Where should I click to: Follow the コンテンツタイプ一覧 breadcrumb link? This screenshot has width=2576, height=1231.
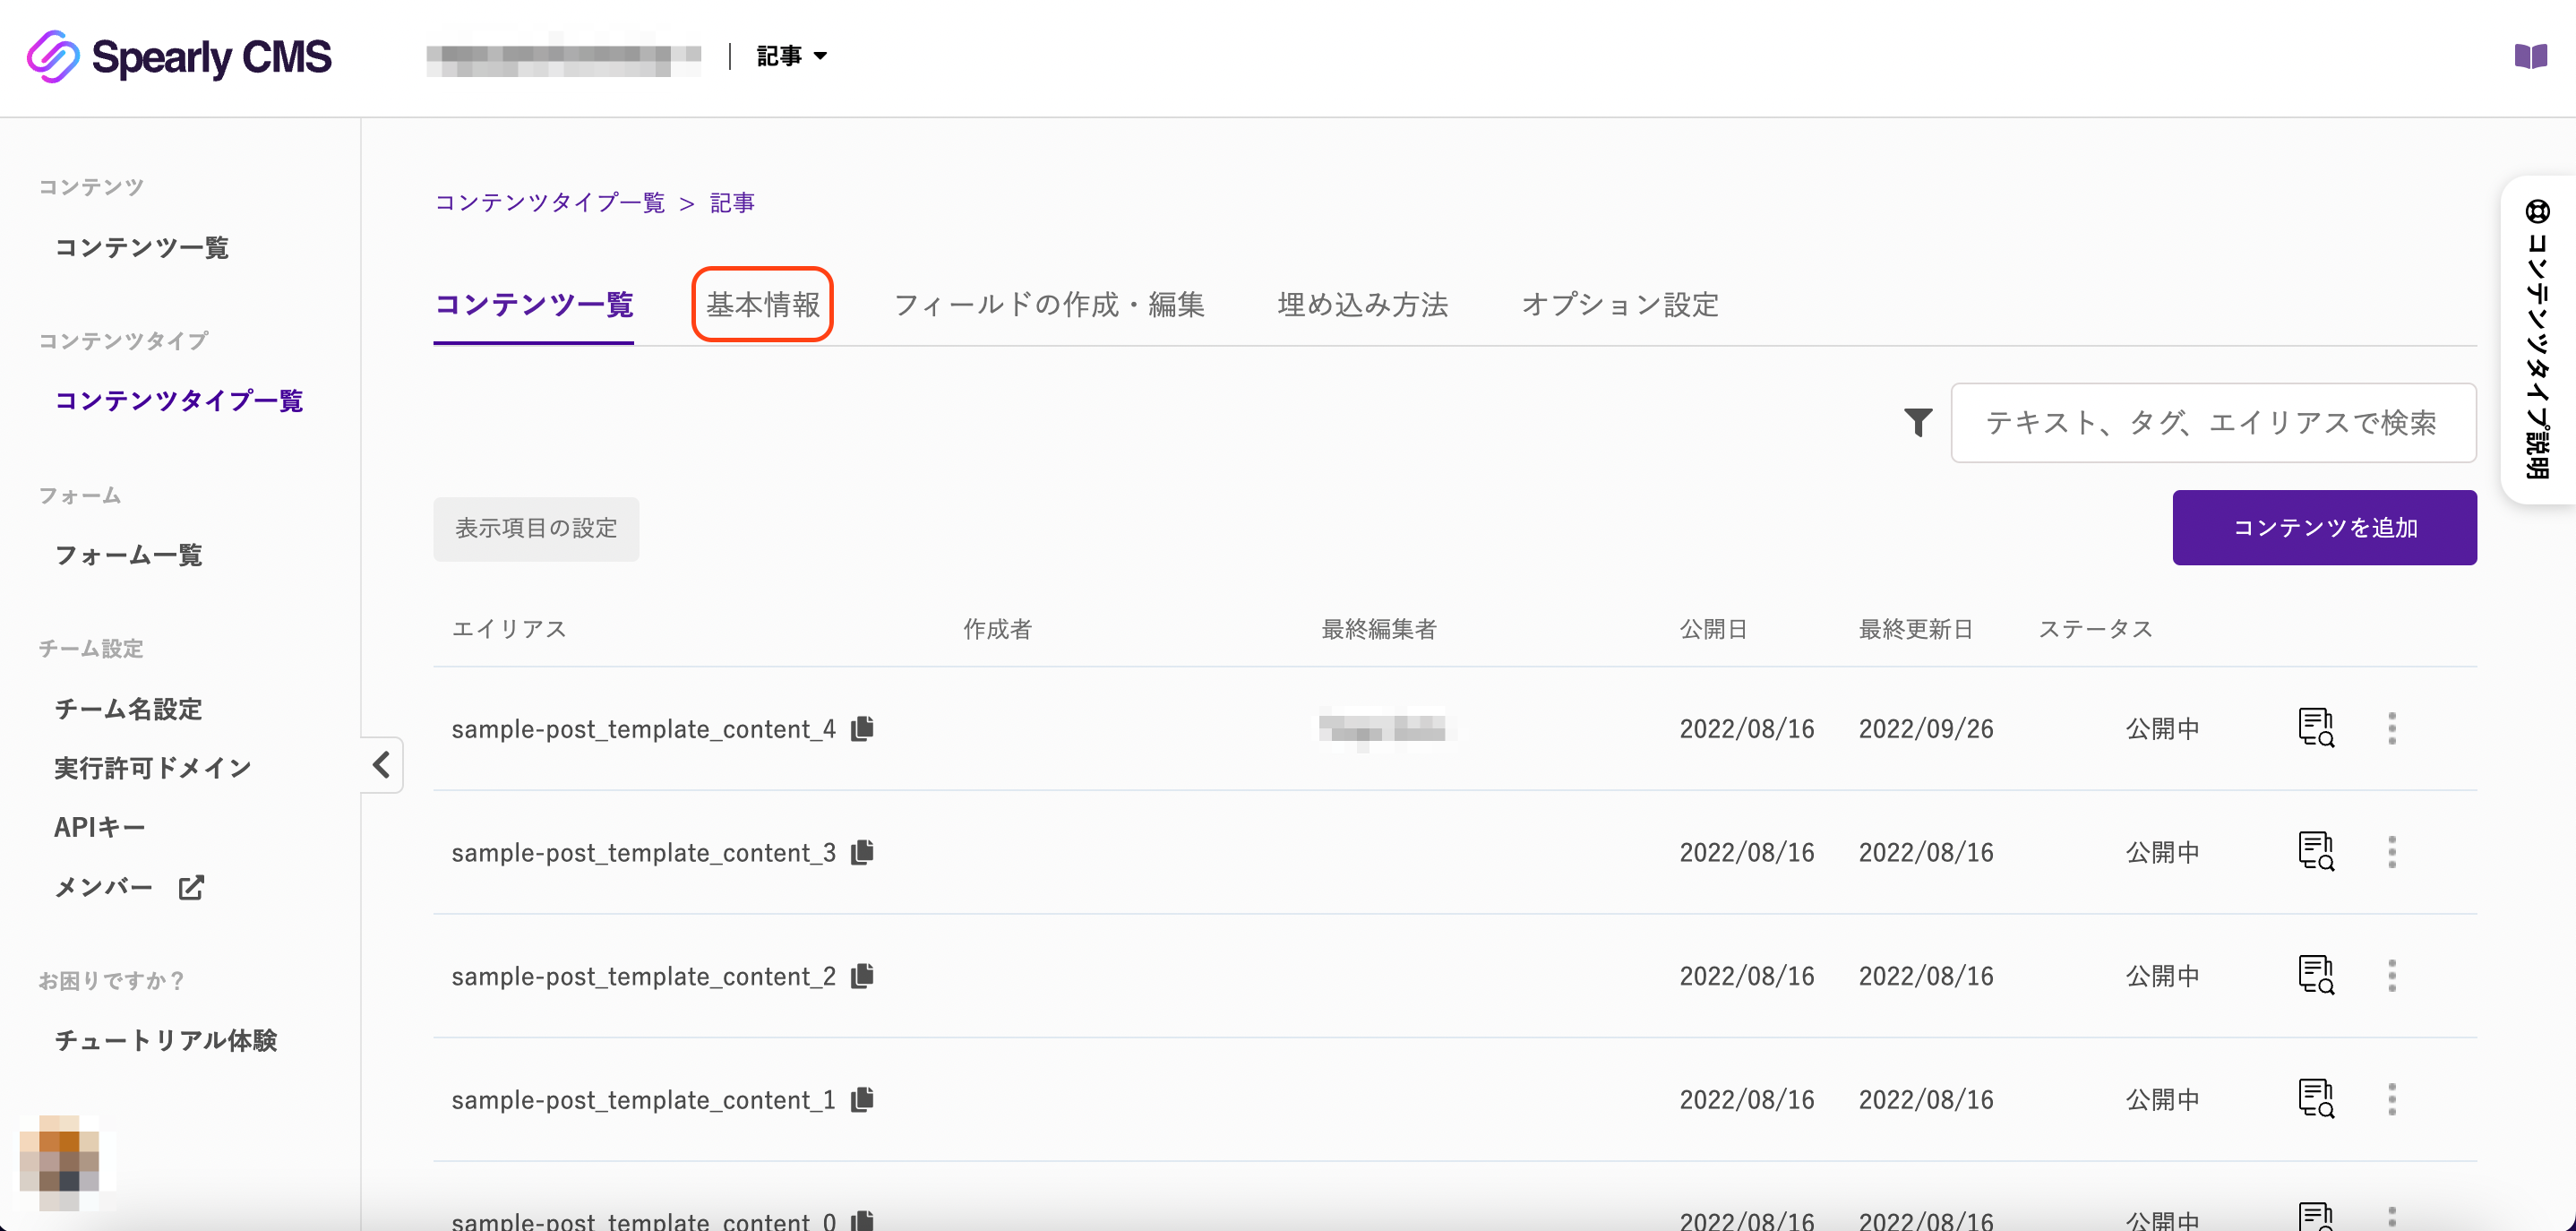549,203
